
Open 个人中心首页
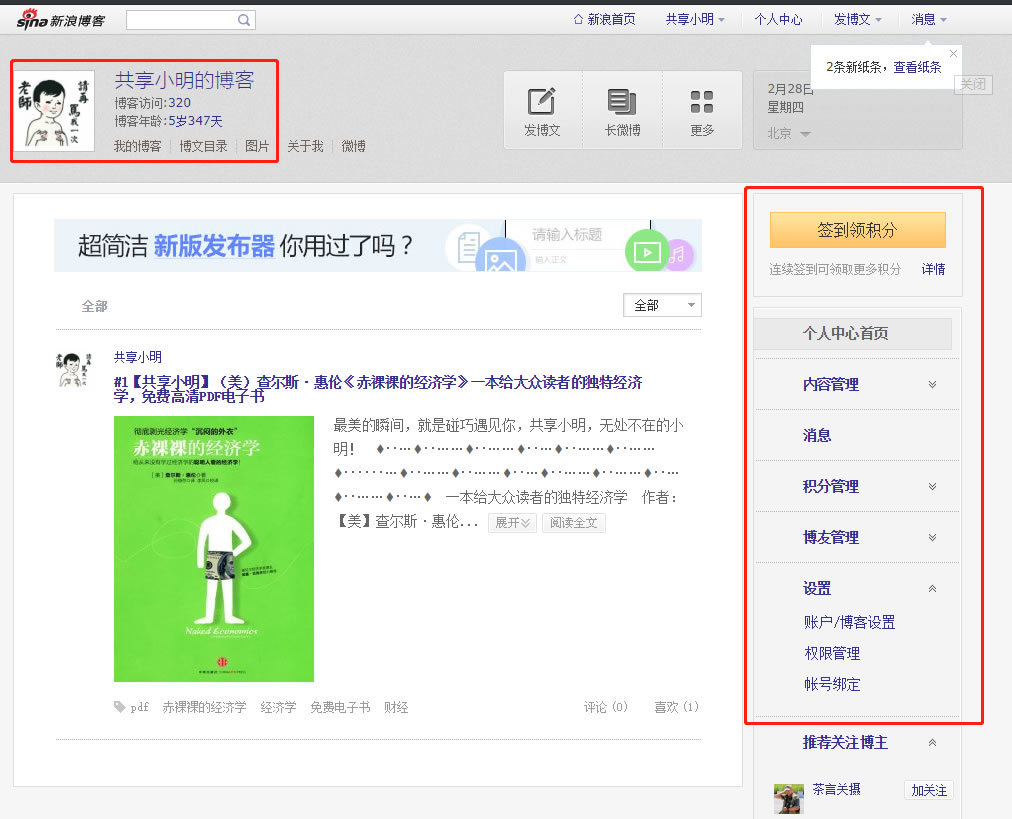pyautogui.click(x=853, y=334)
